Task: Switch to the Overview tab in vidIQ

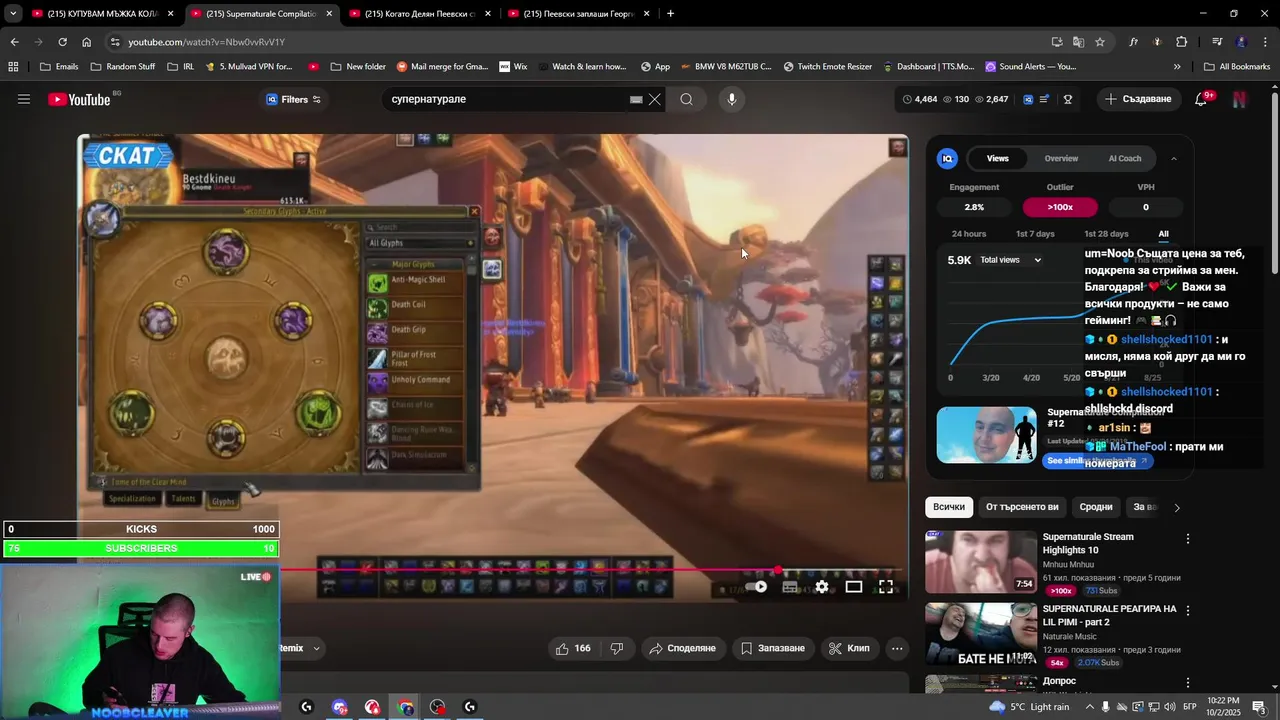Action: click(x=1061, y=158)
